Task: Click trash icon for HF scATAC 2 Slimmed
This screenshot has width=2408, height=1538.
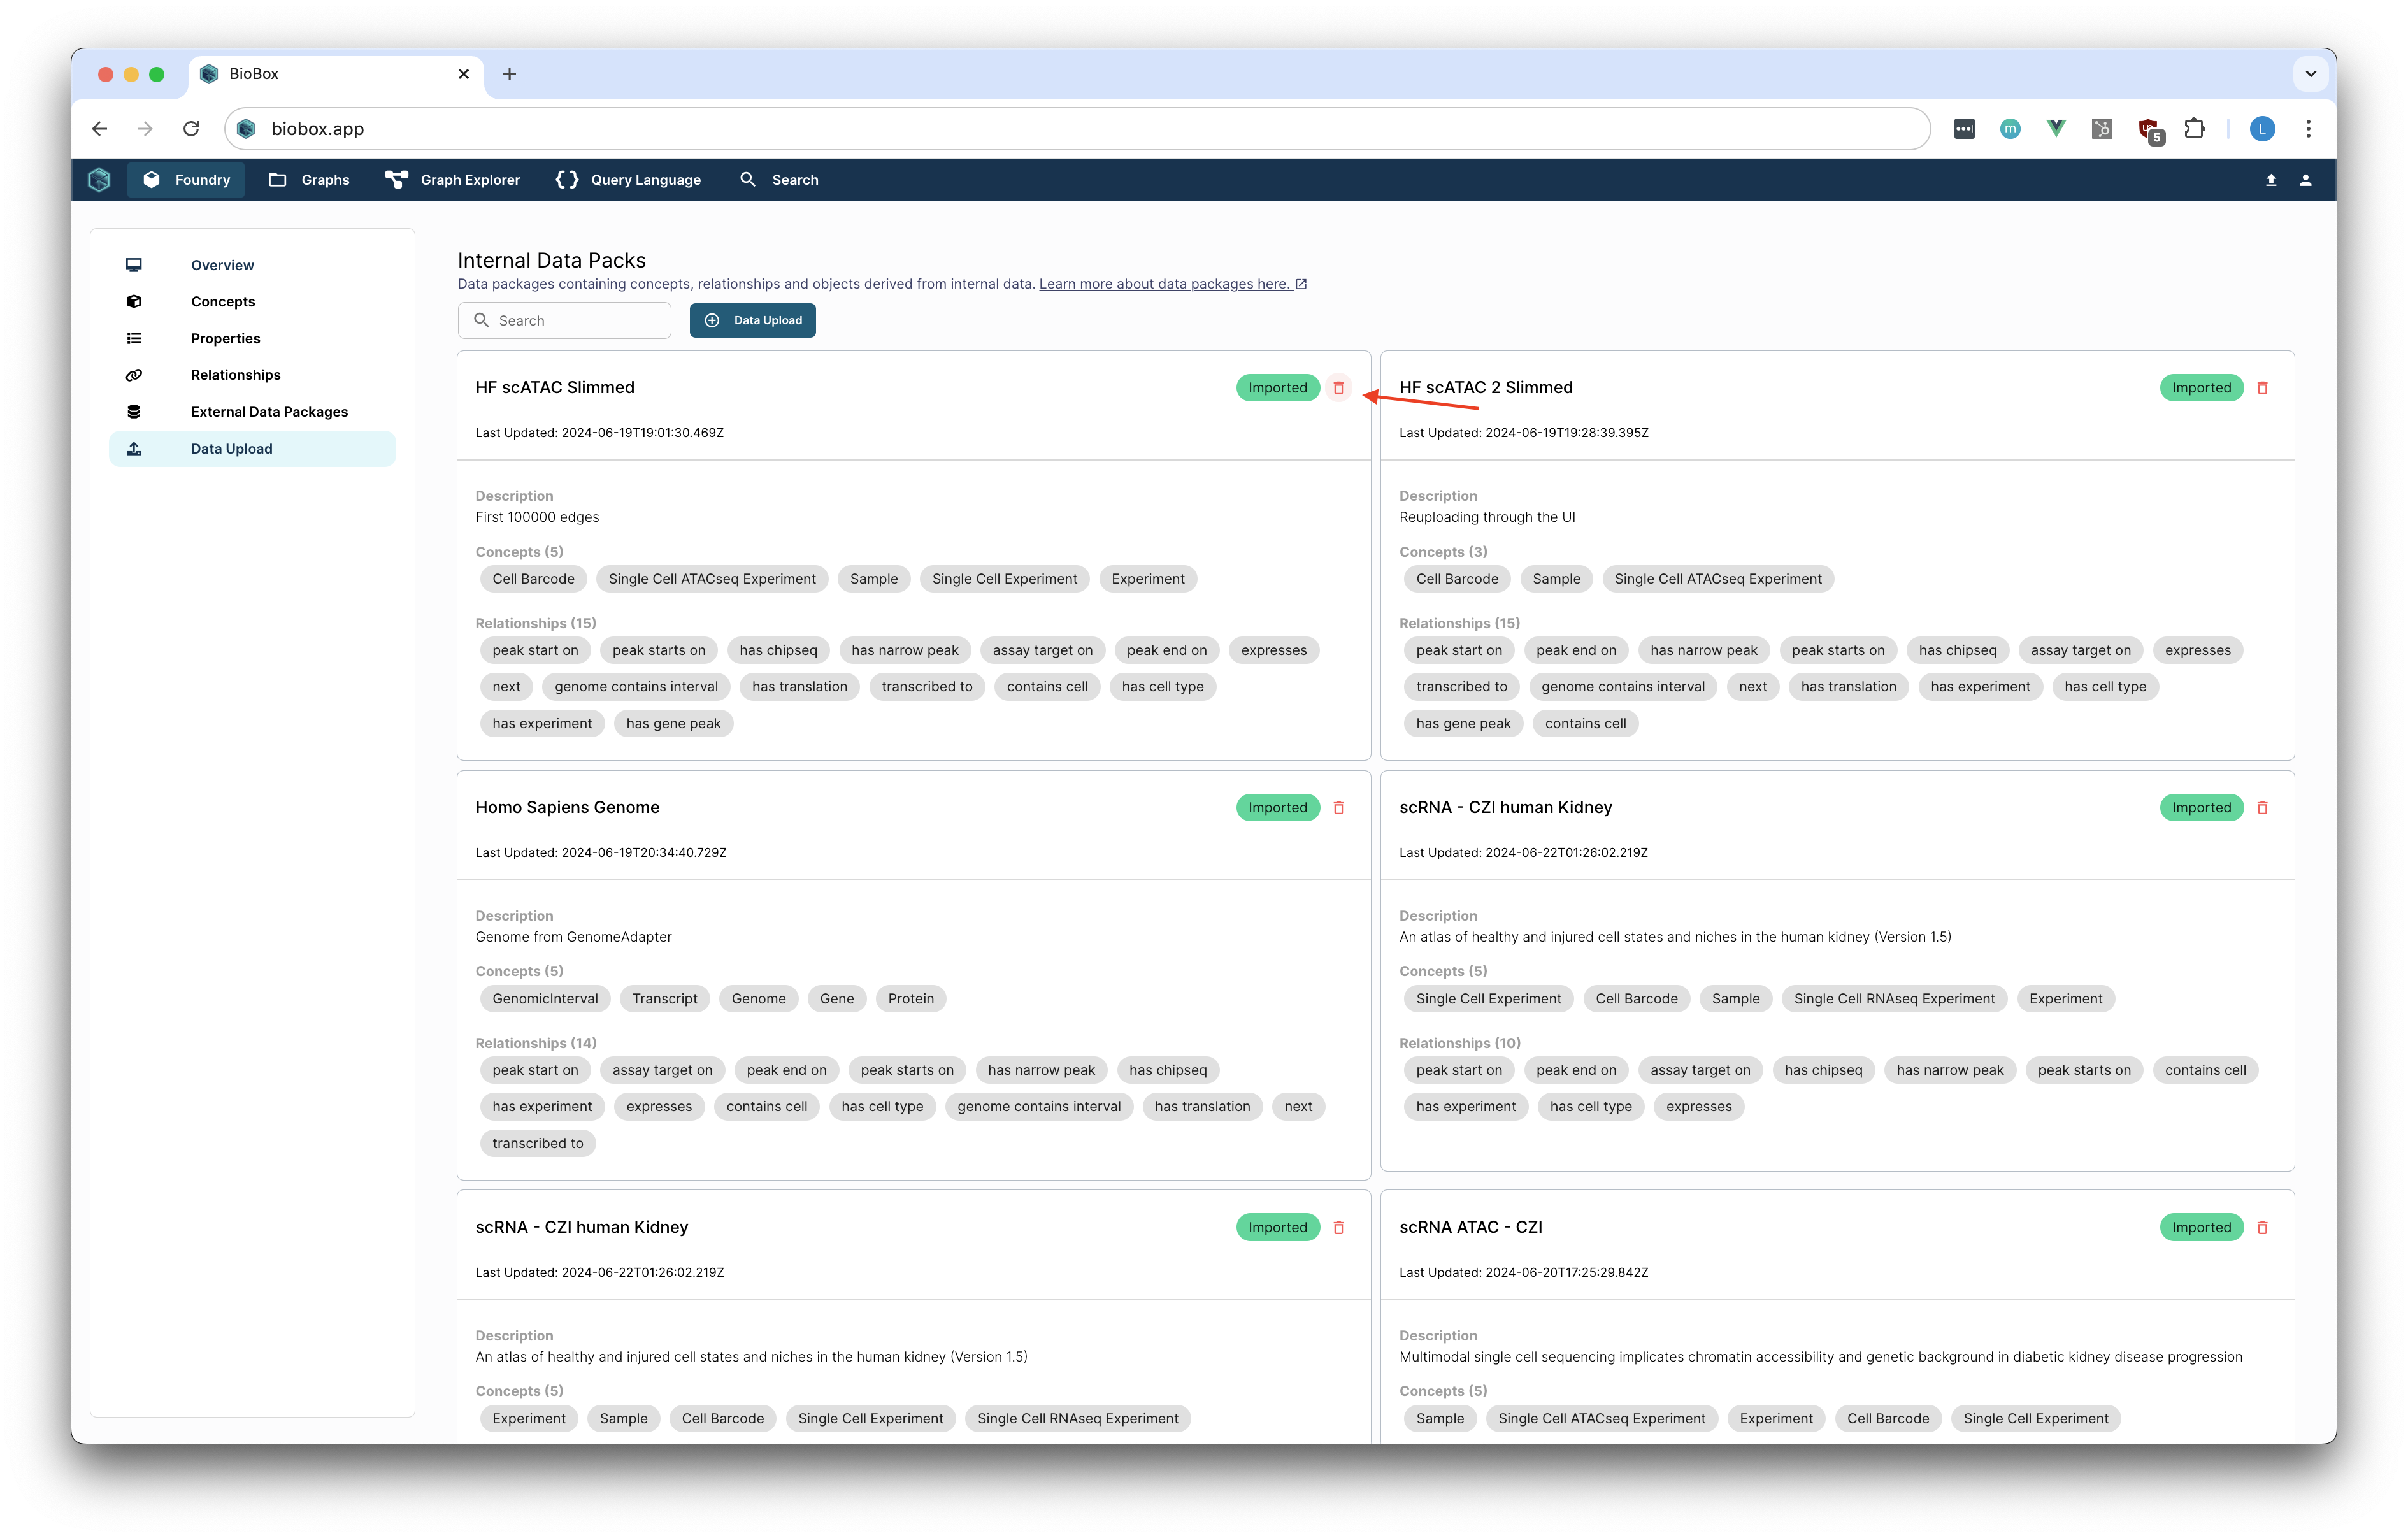Action: 2262,388
